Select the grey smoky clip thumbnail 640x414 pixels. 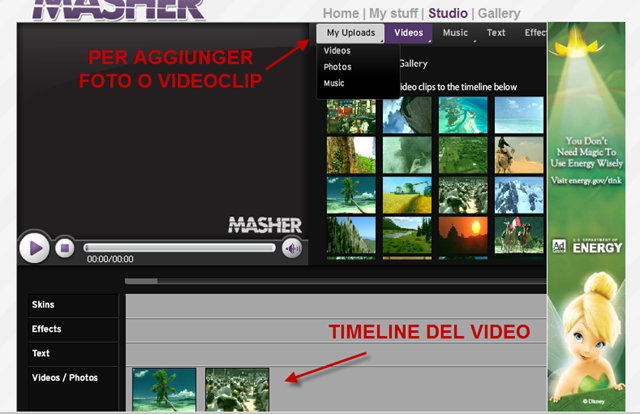click(407, 155)
